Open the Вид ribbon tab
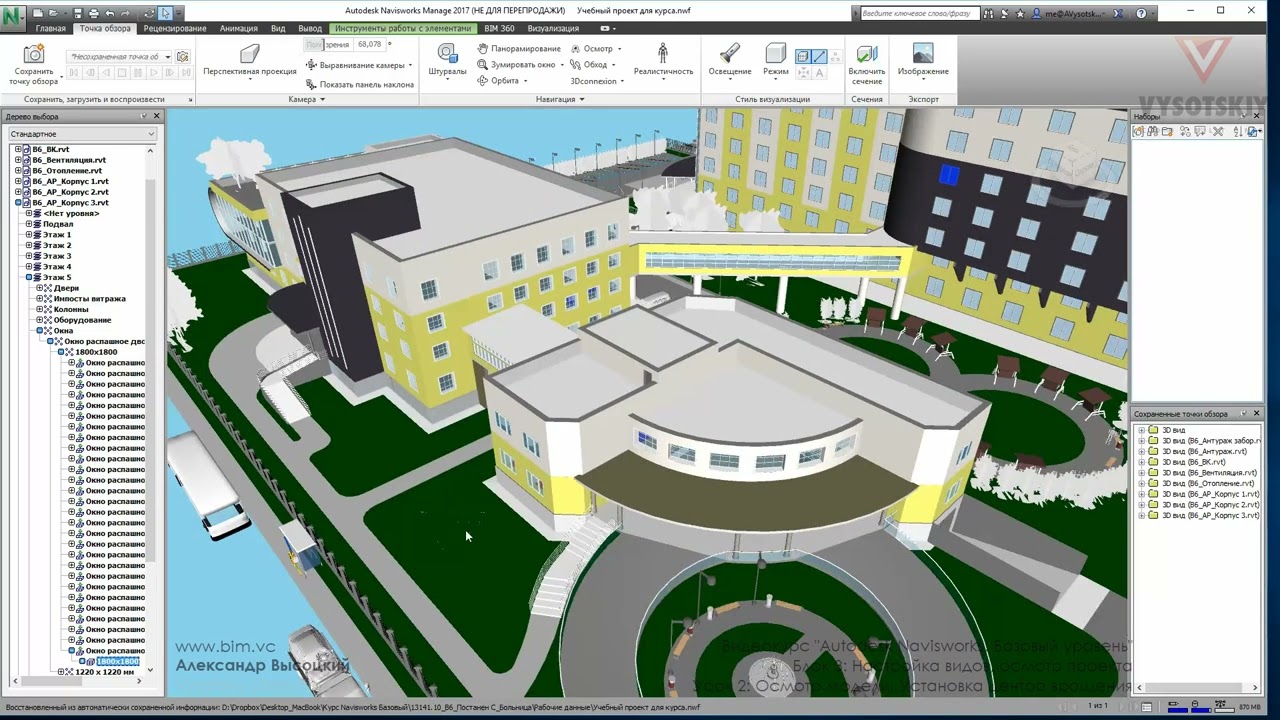This screenshot has width=1280, height=720. coord(278,29)
